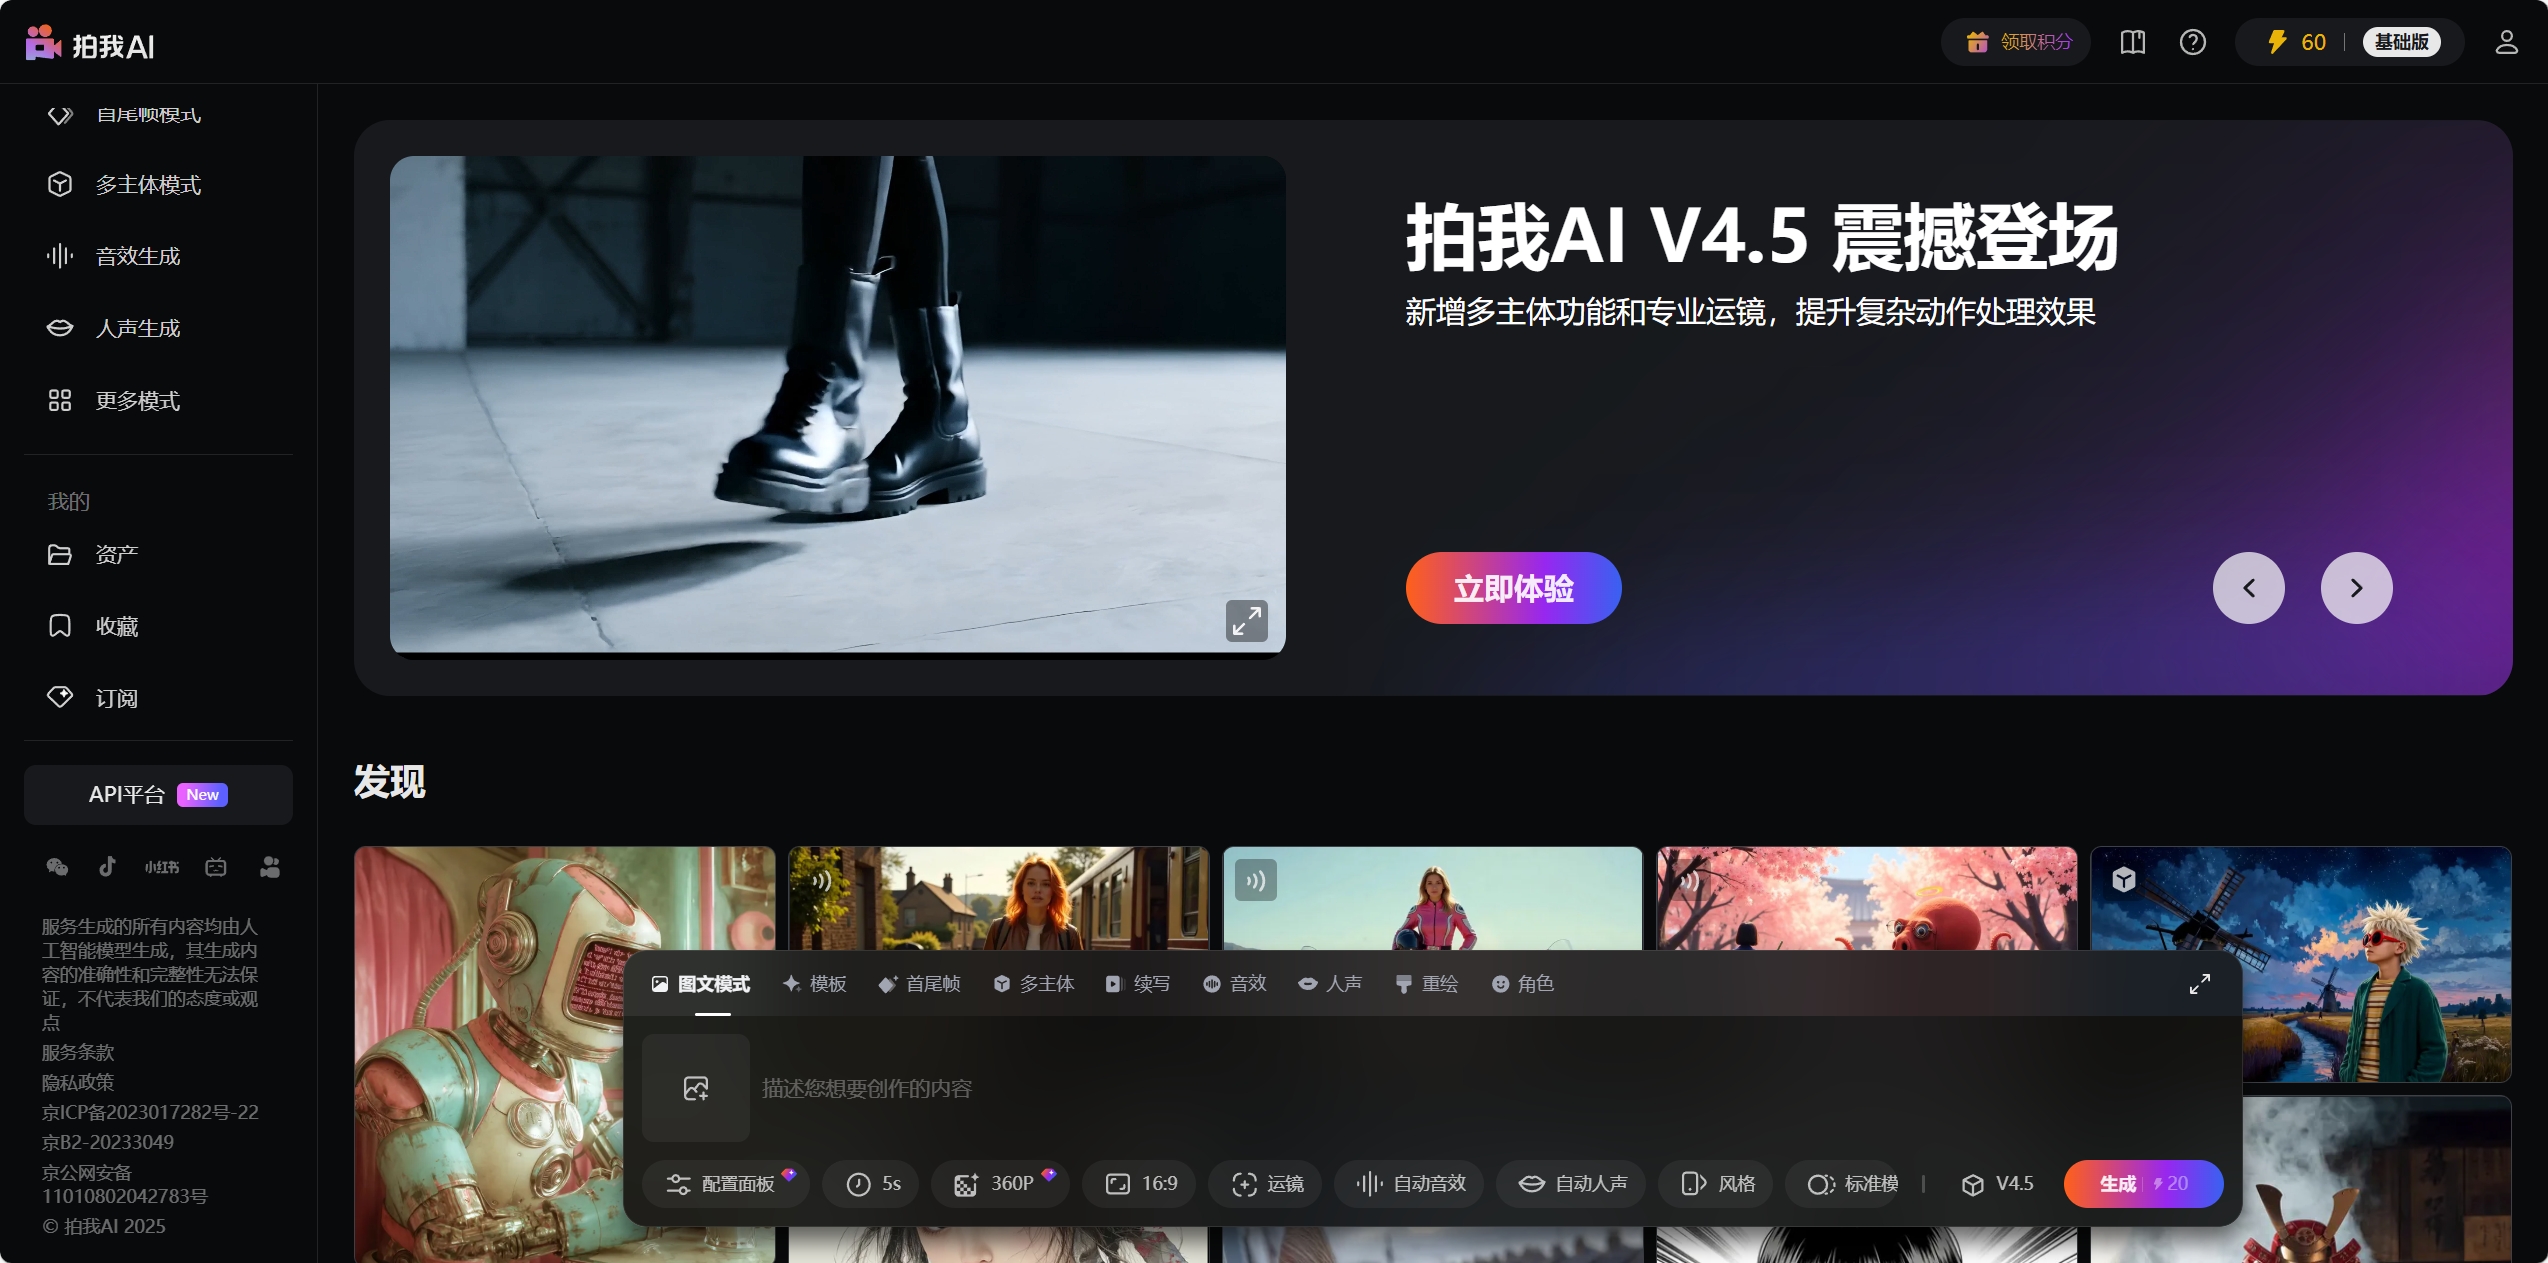
Task: Toggle the 自动人声 auto voice option
Action: [x=1572, y=1184]
